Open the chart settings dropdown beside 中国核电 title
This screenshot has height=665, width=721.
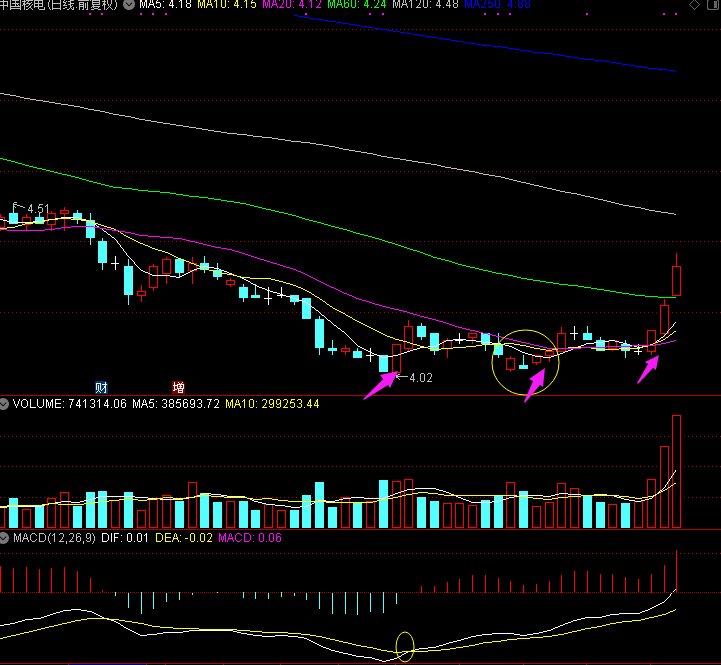click(130, 5)
